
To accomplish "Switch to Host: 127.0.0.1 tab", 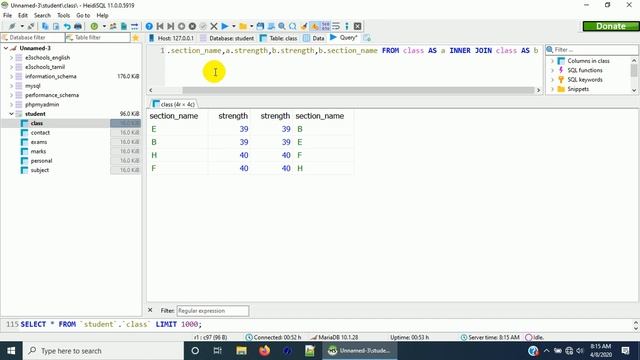I will [171, 38].
